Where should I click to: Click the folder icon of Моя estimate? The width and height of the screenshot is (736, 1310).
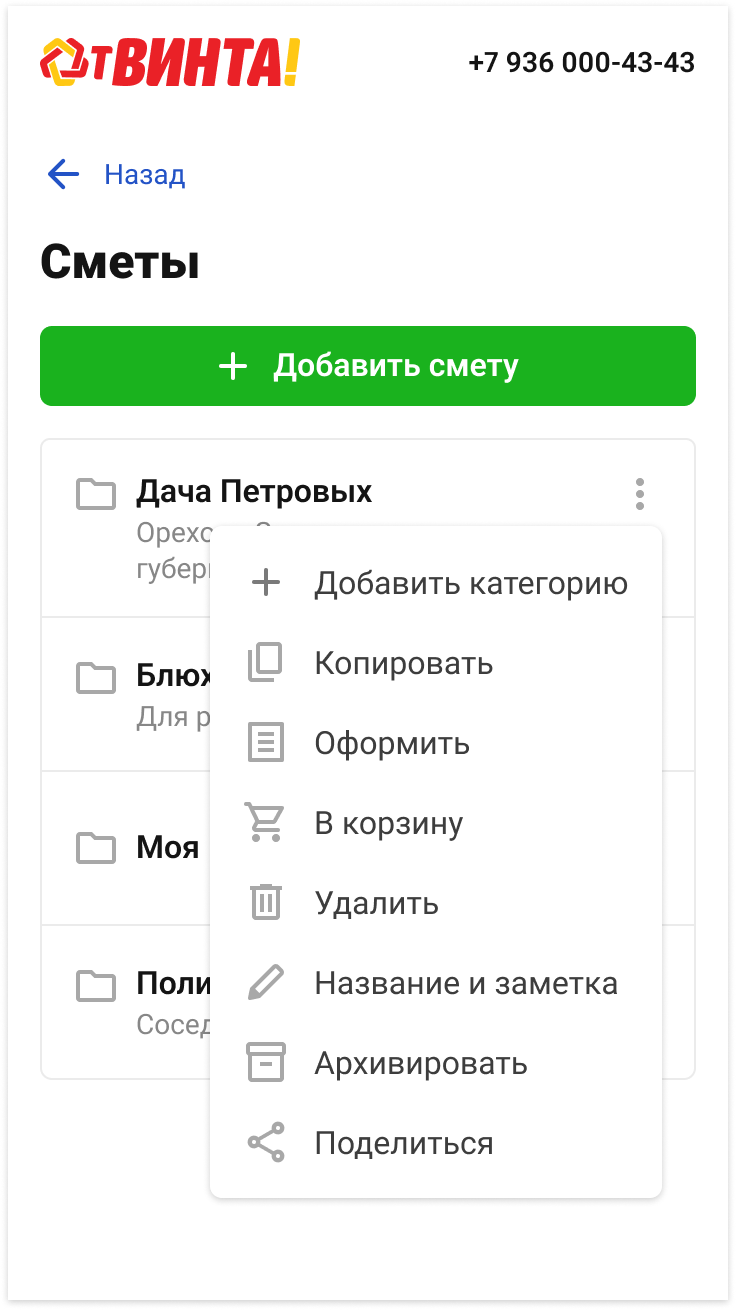(96, 848)
